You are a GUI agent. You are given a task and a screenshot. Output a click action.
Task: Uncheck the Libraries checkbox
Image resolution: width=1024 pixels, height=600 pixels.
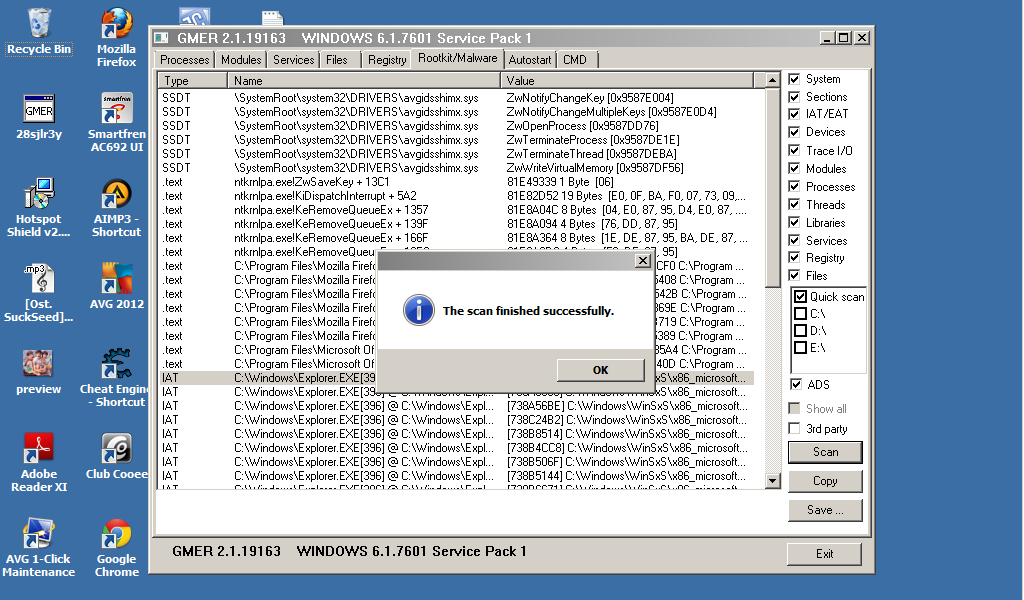tap(794, 223)
